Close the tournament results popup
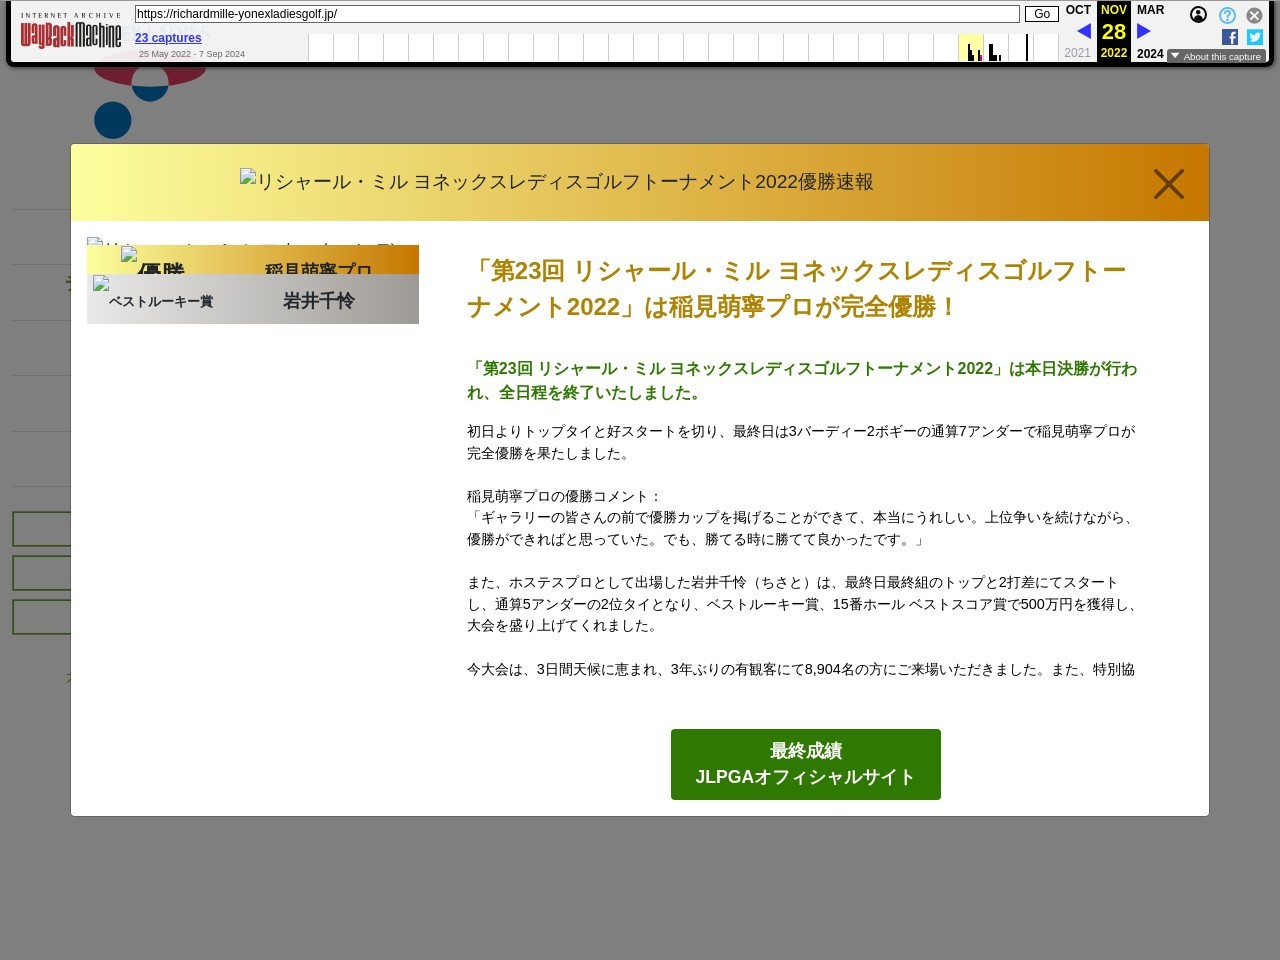 click(1168, 184)
